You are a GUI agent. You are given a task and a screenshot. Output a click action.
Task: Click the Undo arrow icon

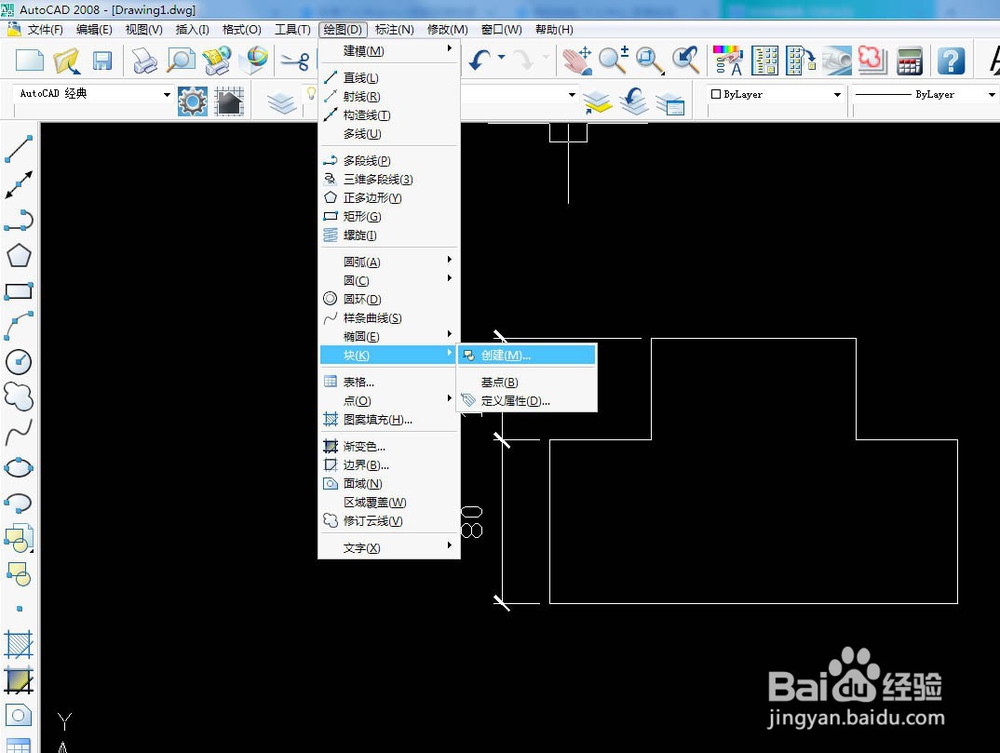point(479,61)
